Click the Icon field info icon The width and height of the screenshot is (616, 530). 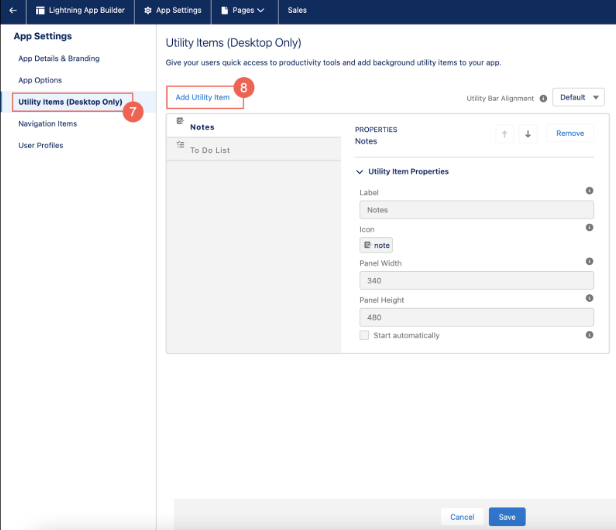(x=589, y=228)
